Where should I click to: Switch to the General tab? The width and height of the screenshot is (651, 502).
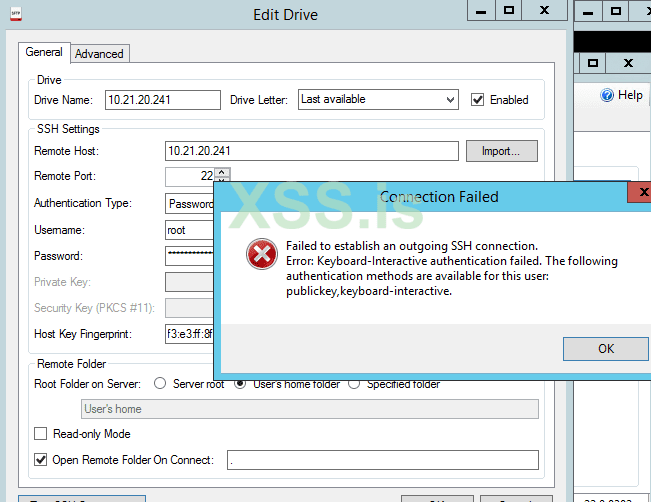44,52
